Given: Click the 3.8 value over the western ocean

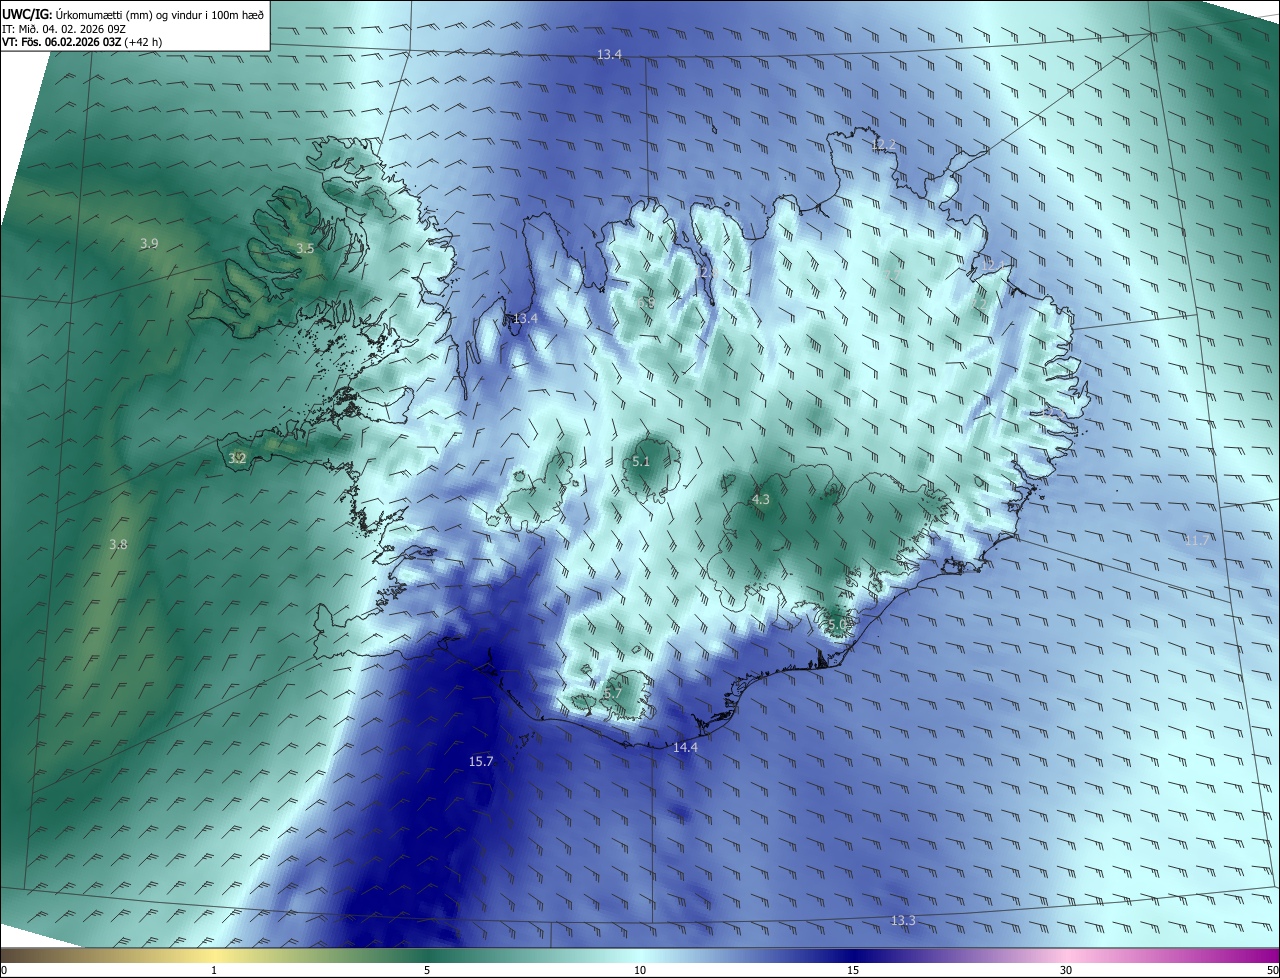Looking at the screenshot, I should pos(118,545).
